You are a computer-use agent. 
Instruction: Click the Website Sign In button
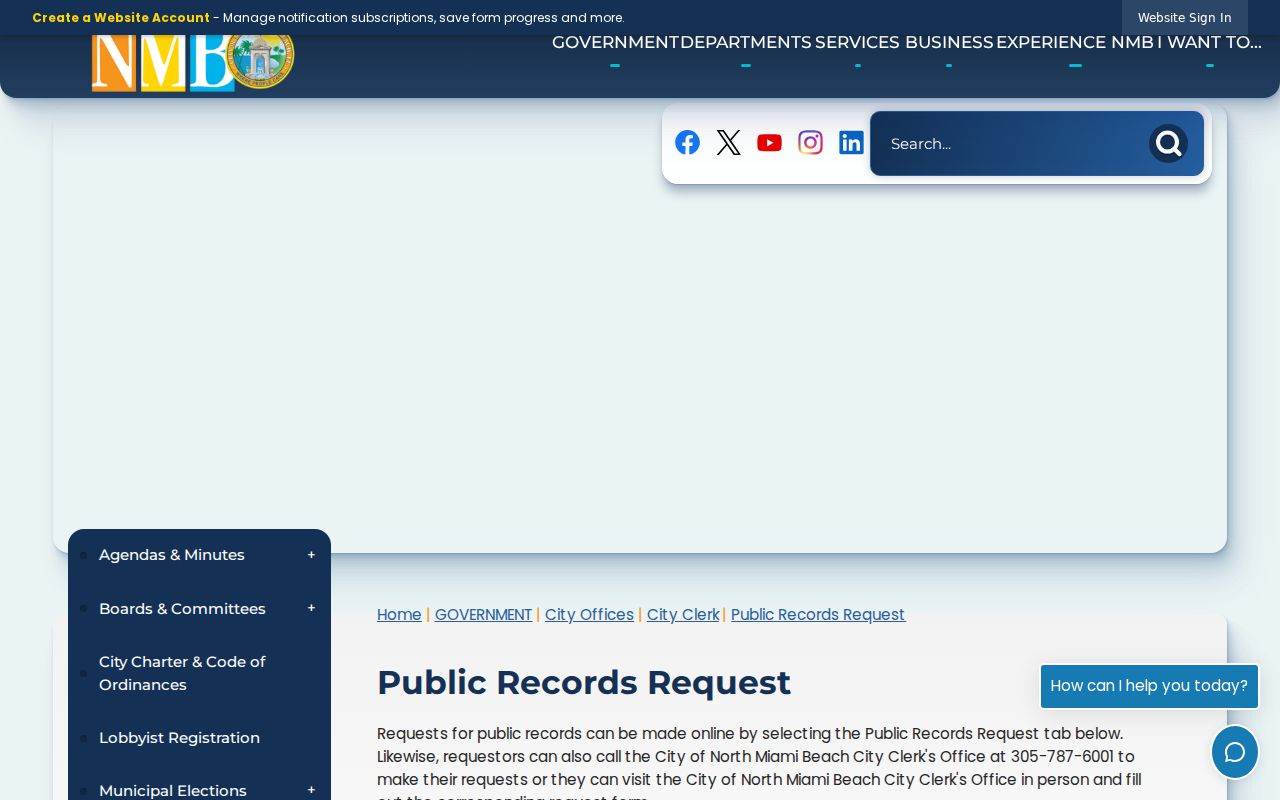click(1184, 18)
